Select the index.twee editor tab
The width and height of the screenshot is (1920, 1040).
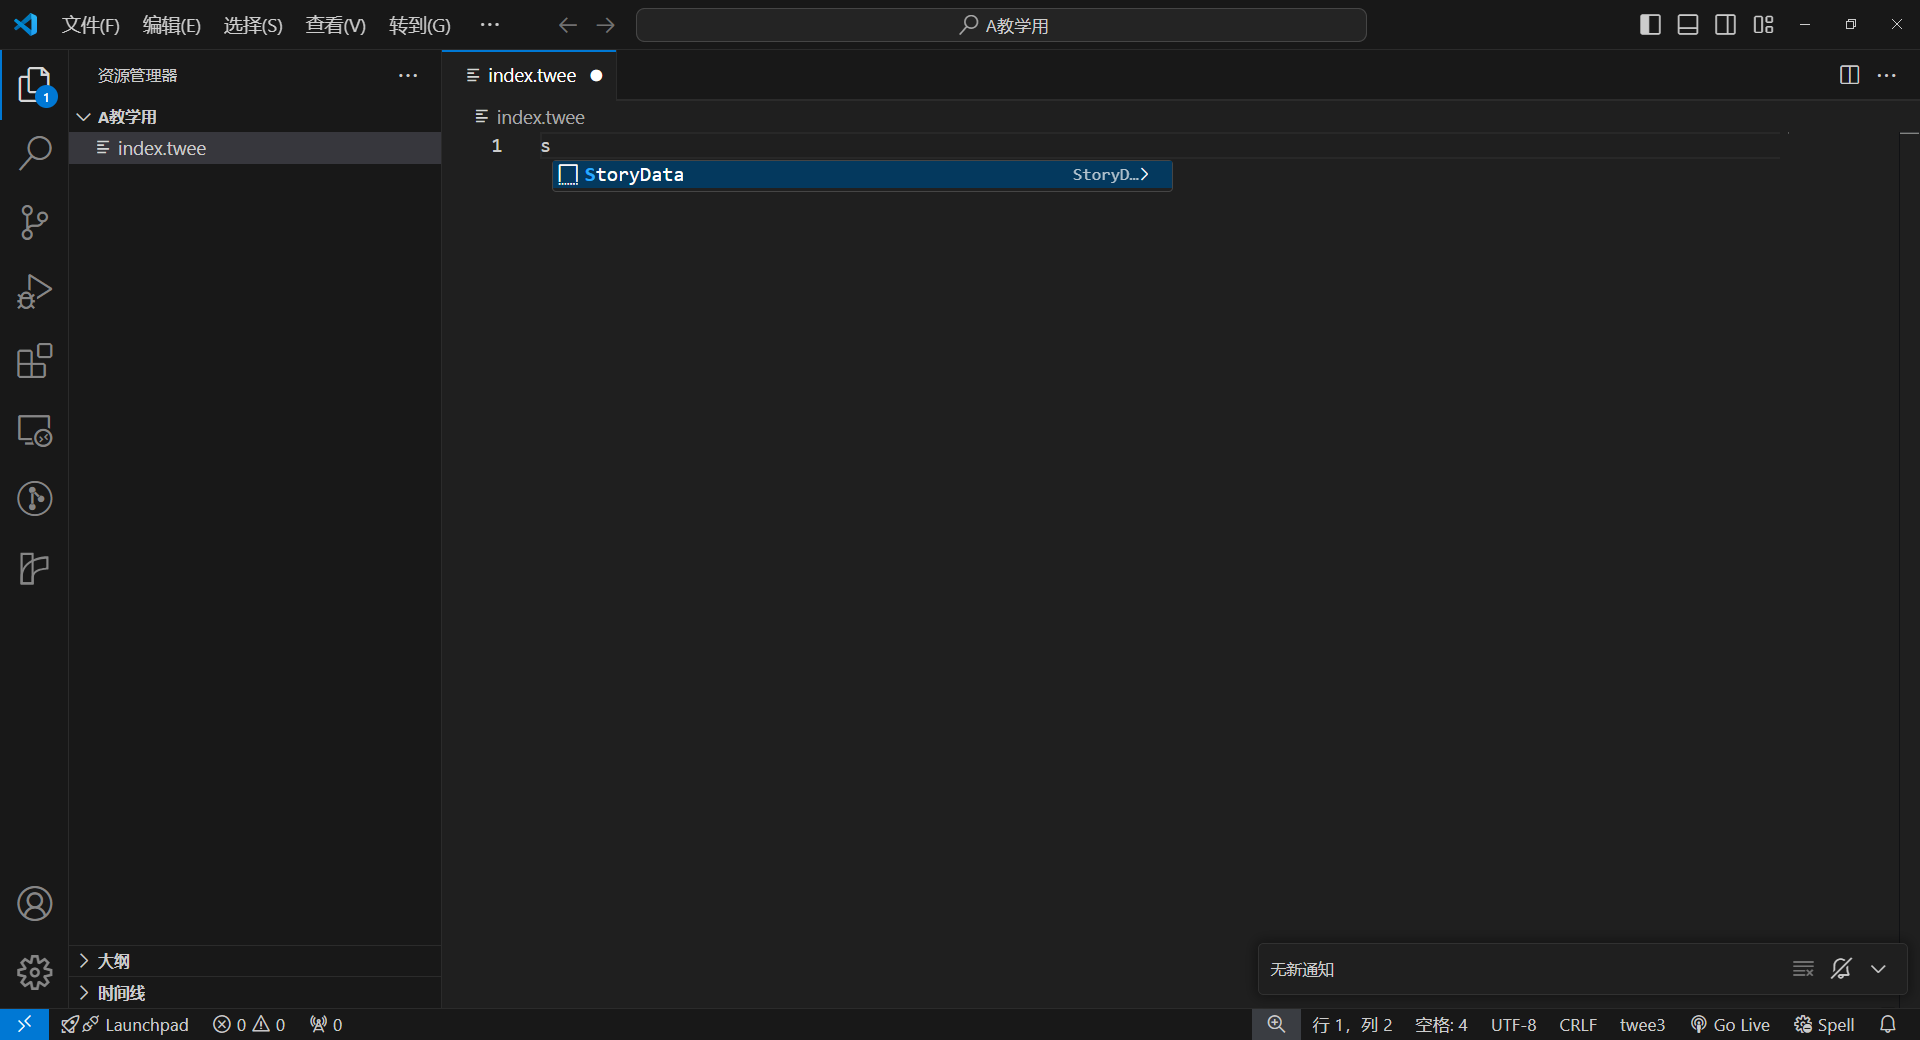click(x=530, y=75)
